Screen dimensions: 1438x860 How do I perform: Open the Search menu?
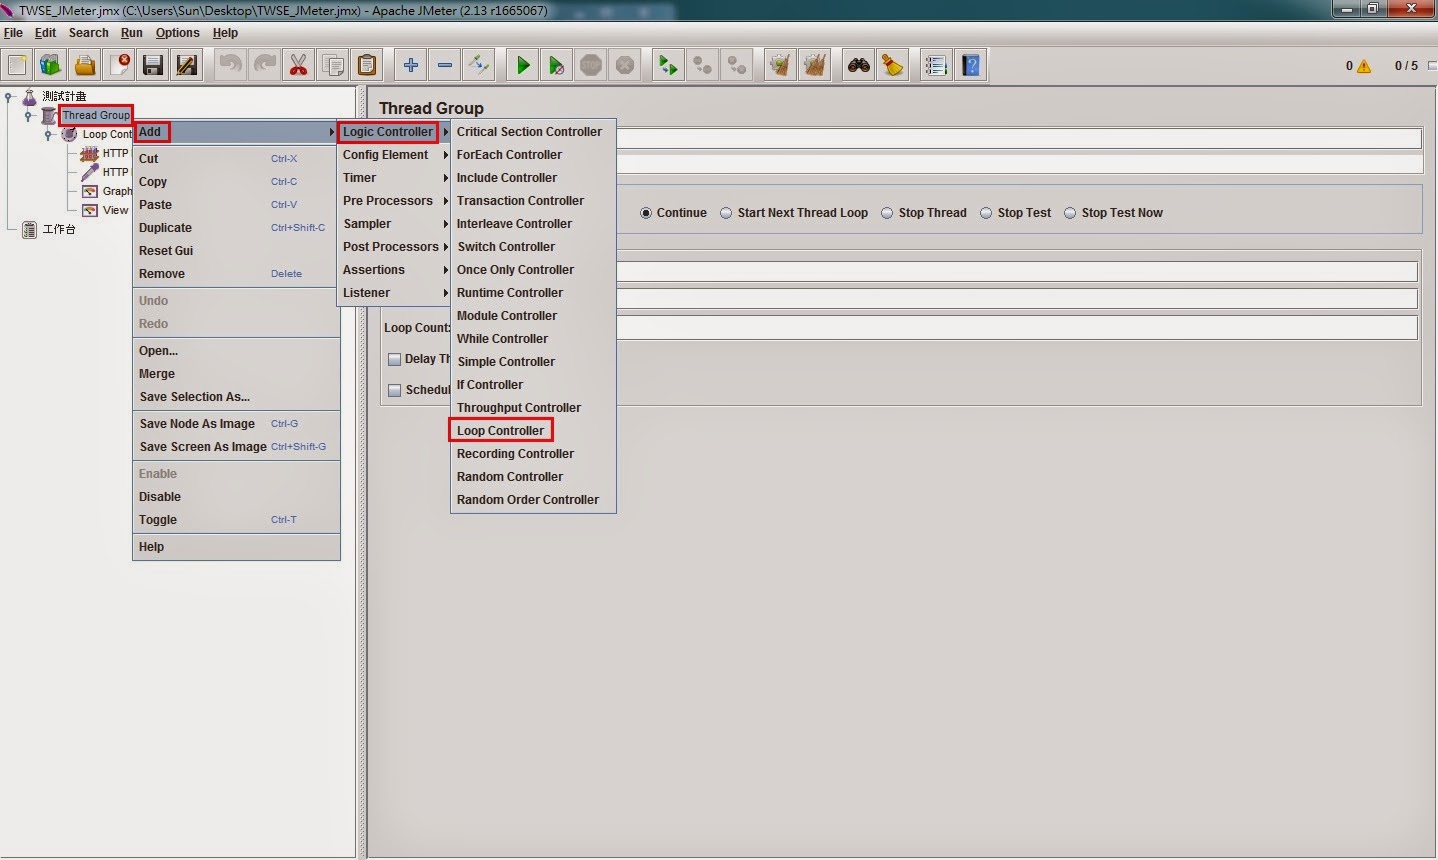coord(88,33)
